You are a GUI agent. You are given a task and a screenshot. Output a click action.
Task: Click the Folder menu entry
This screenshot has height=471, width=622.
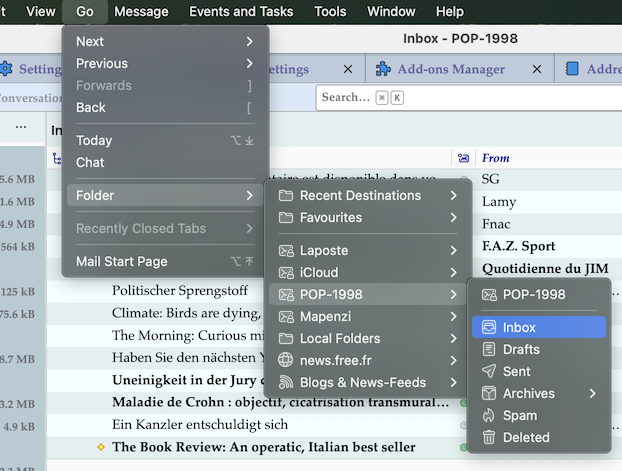pos(165,195)
